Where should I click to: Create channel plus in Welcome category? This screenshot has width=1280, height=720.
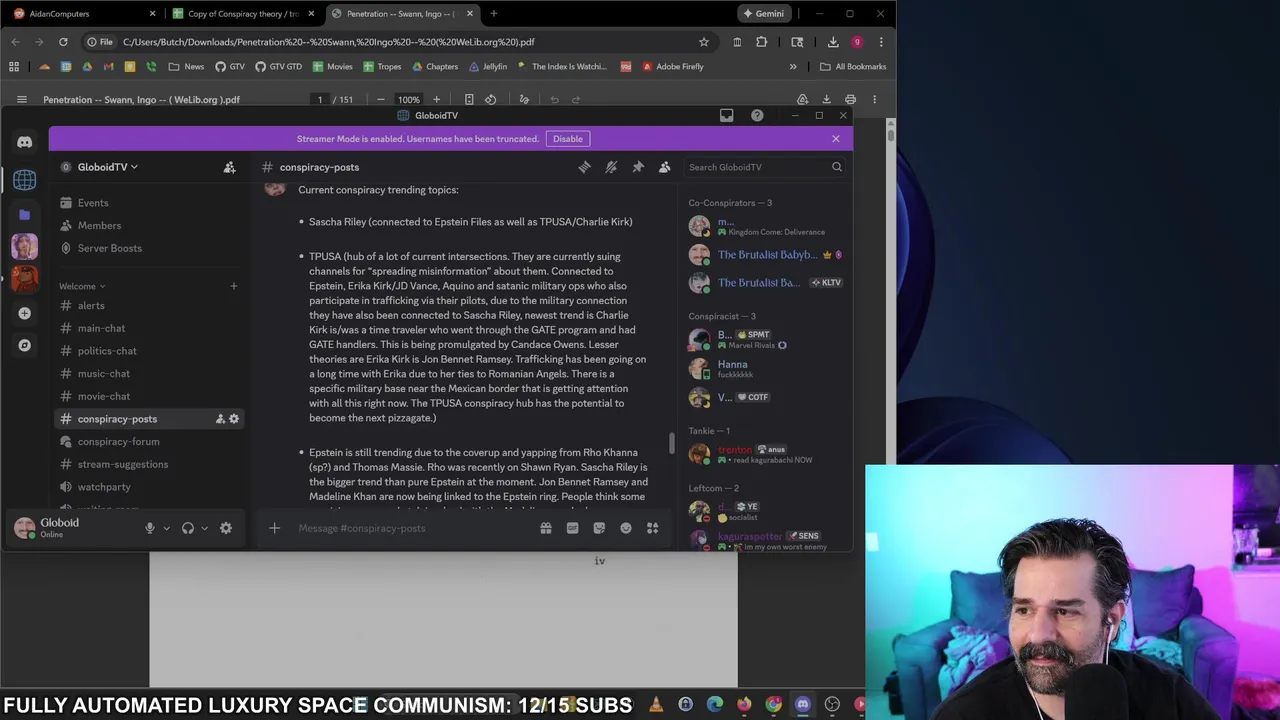click(x=234, y=286)
